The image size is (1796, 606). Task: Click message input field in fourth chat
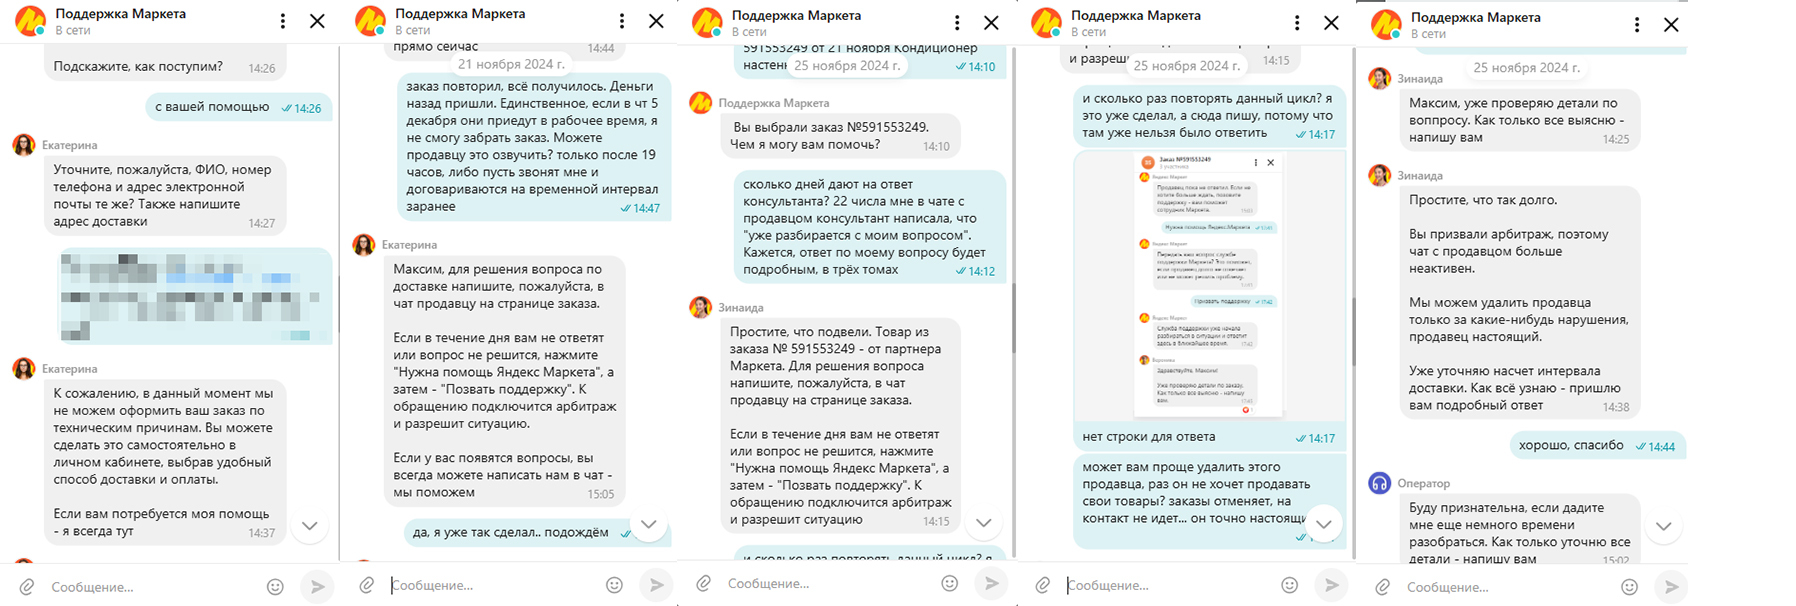pos(1165,585)
